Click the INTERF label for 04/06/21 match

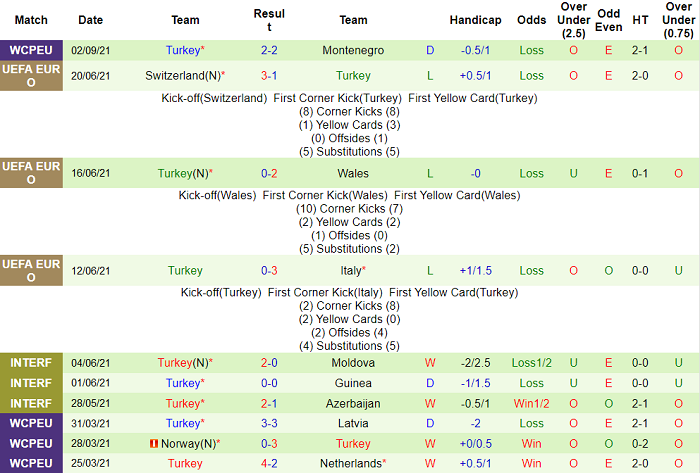coord(31,363)
